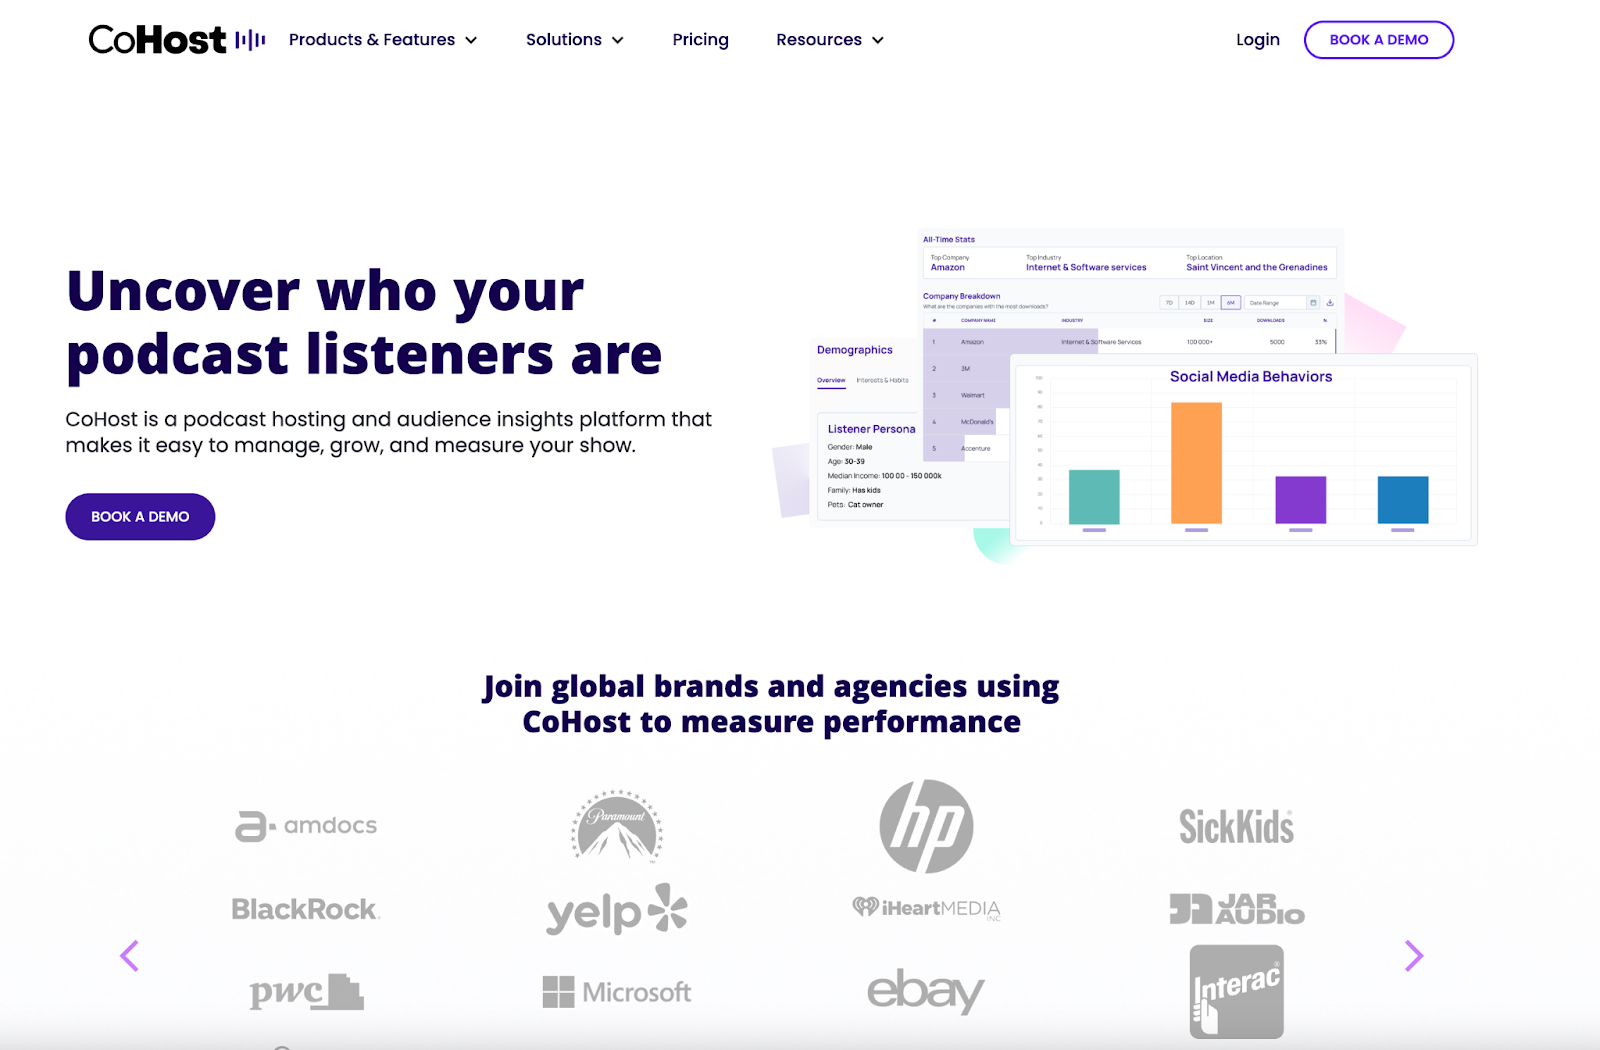Go to the Pricing page
Screen dimensions: 1600x1050
pos(700,40)
